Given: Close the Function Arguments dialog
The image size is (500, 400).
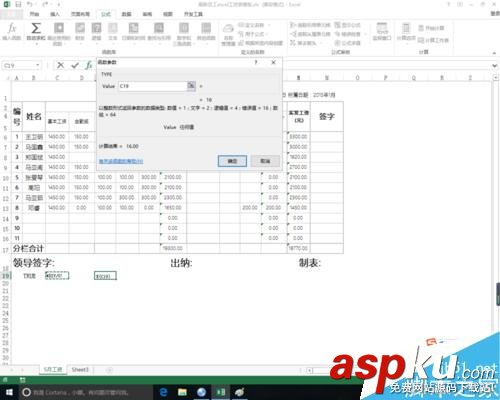Looking at the screenshot, I should [273, 62].
